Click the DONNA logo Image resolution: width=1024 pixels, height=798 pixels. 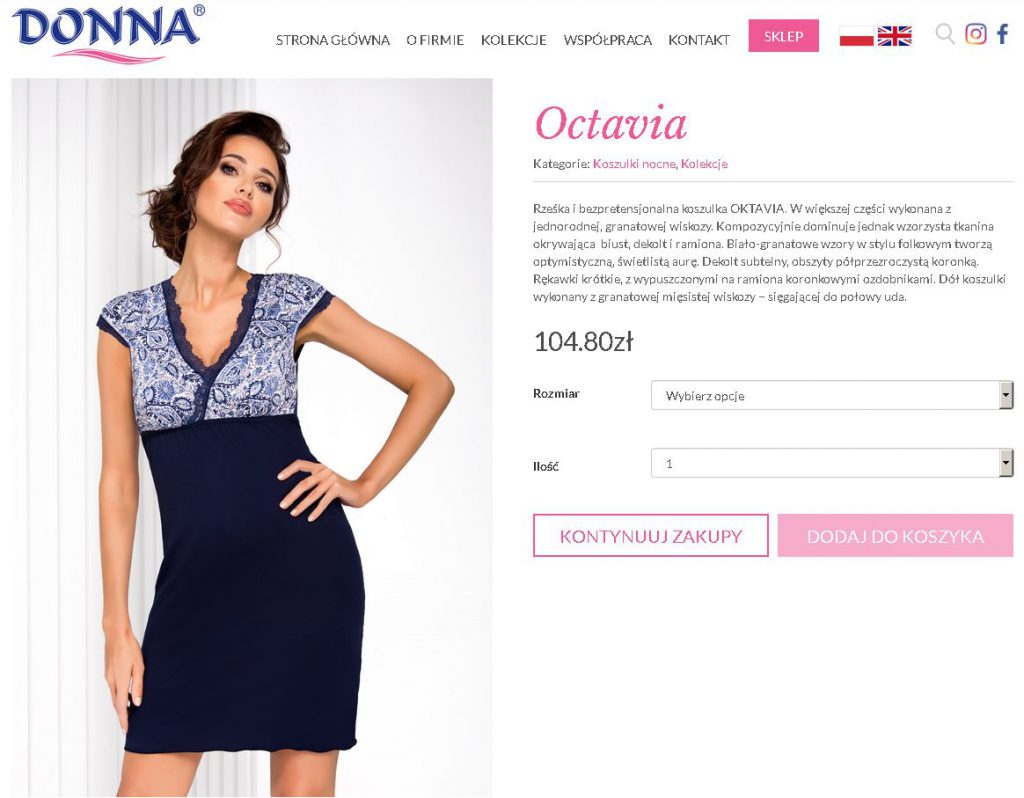coord(108,34)
